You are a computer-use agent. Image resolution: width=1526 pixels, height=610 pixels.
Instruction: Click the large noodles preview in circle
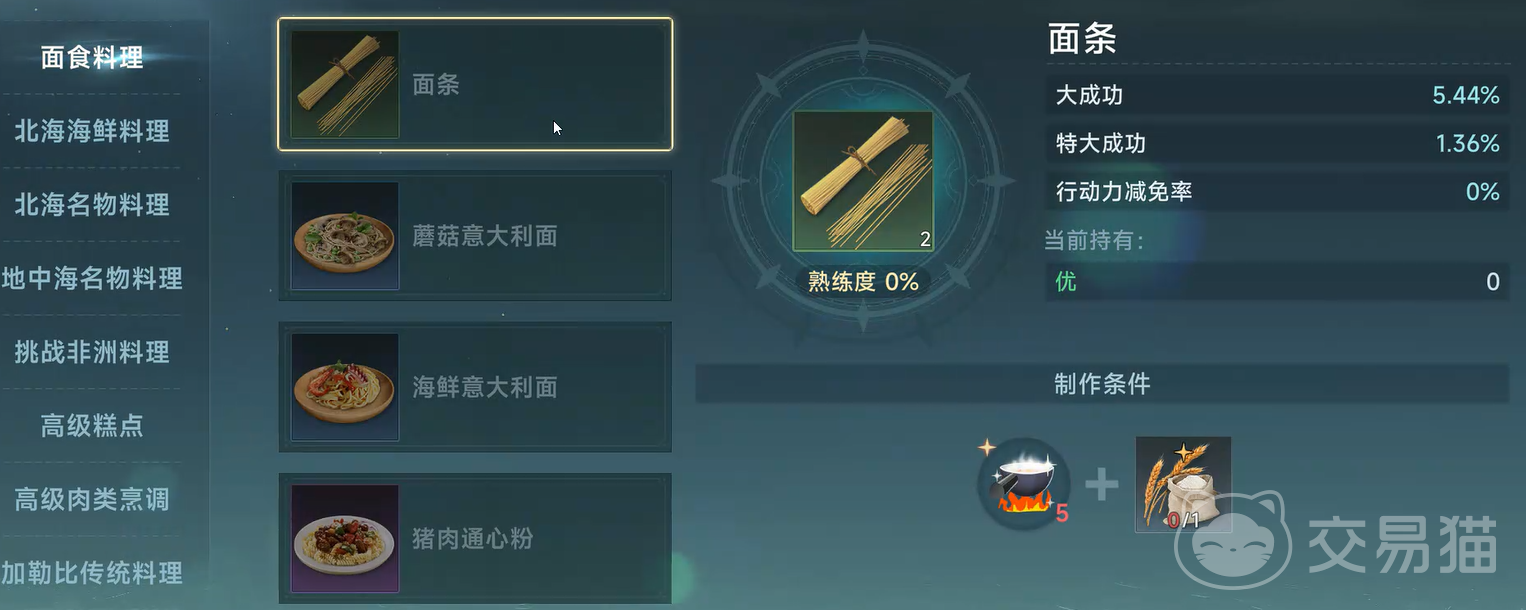click(x=863, y=181)
